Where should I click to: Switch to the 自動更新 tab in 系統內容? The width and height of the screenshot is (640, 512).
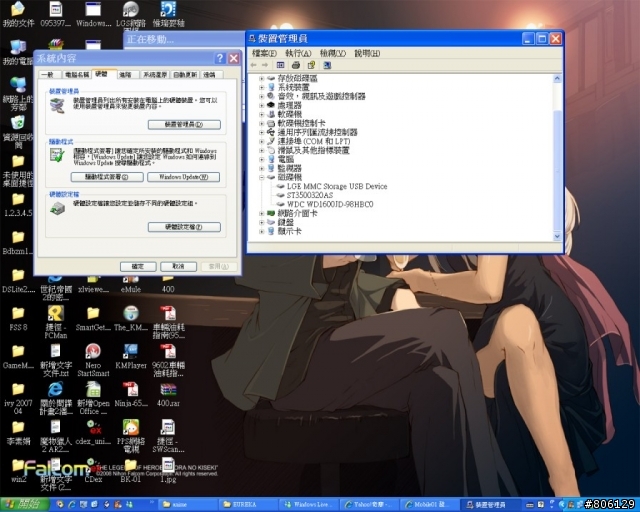click(x=185, y=75)
